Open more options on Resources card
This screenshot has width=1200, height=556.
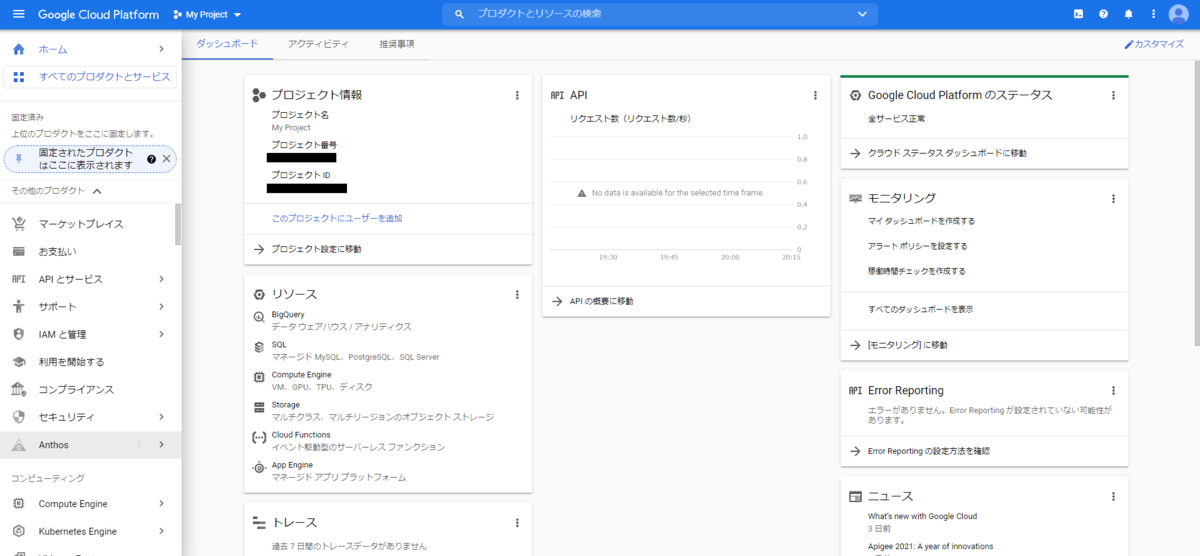tap(517, 294)
